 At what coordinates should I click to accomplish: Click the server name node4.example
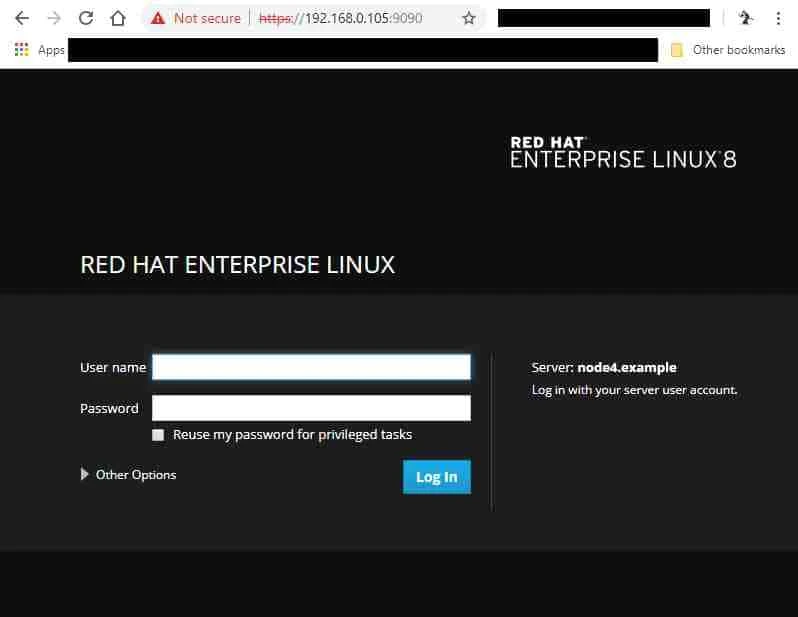tap(627, 368)
